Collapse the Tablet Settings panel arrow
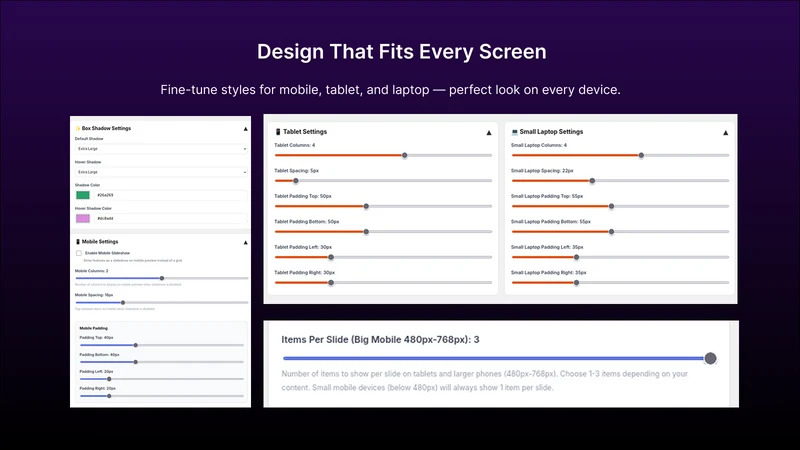The image size is (800, 450). point(489,133)
